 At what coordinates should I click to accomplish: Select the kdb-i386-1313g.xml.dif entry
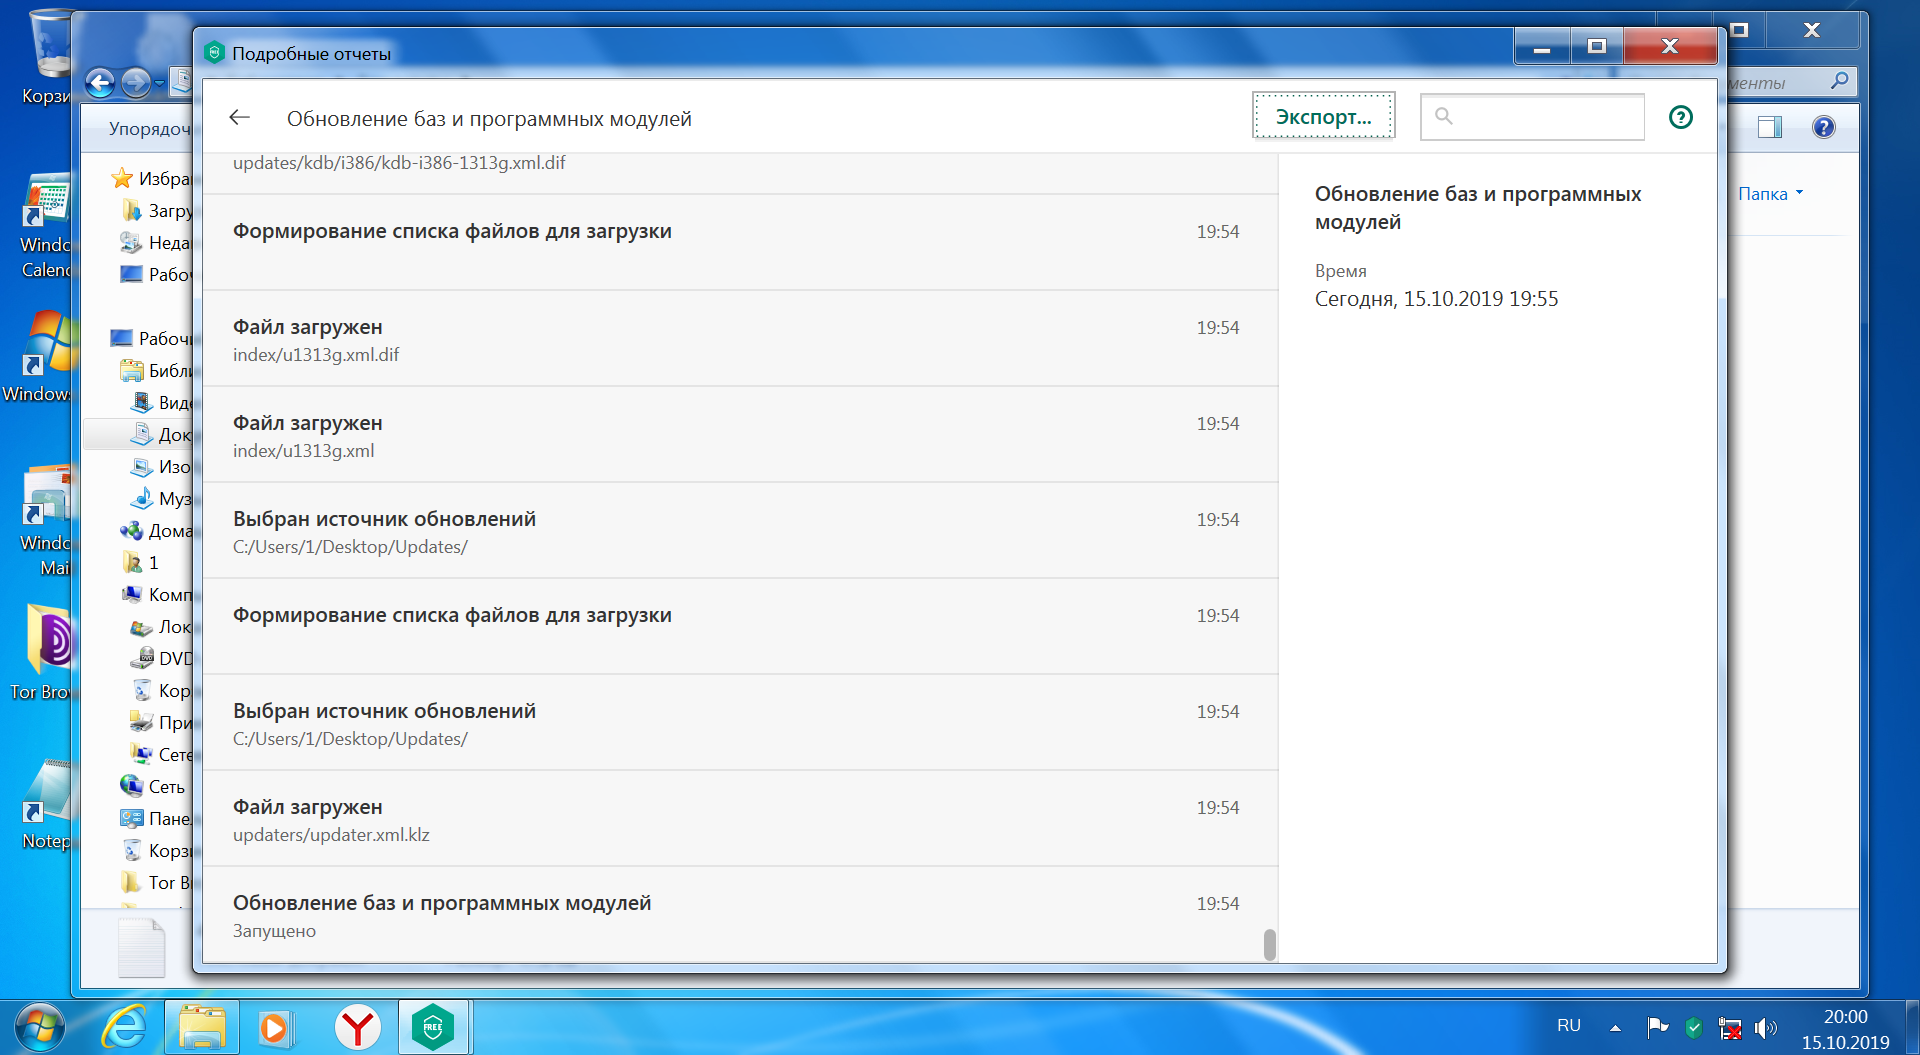coord(740,173)
